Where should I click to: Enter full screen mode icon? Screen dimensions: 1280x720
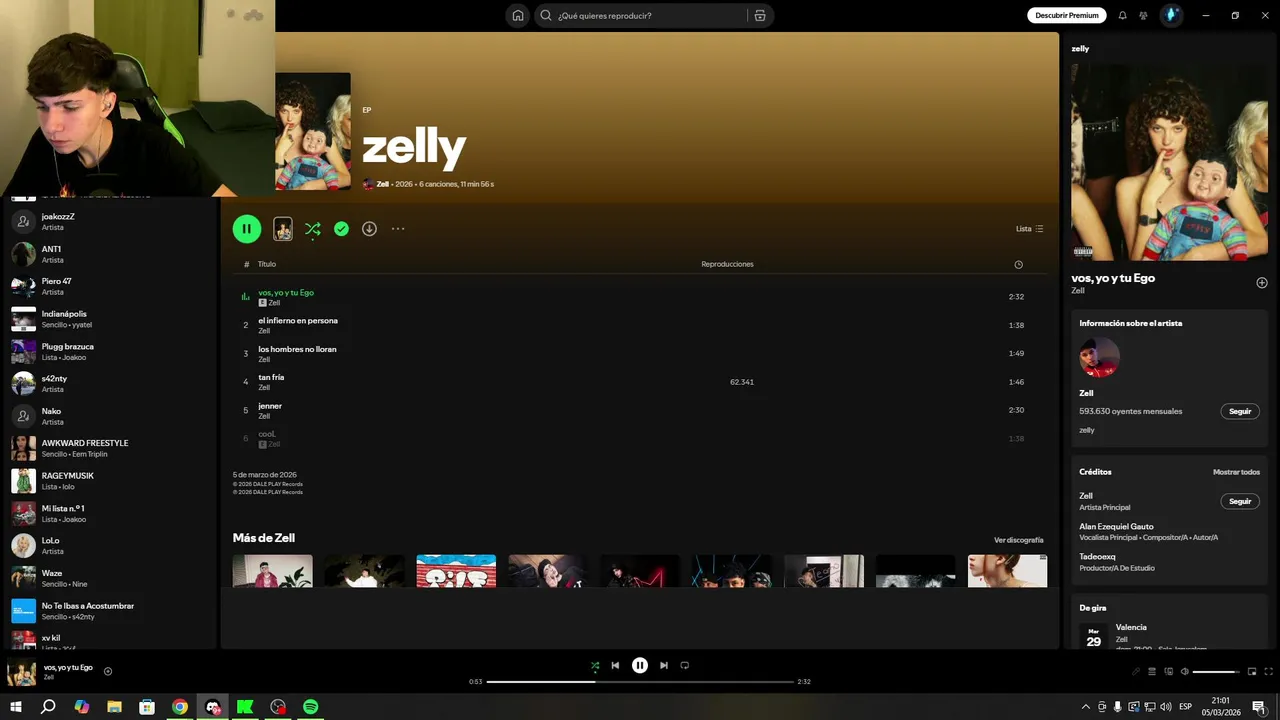click(x=1269, y=672)
